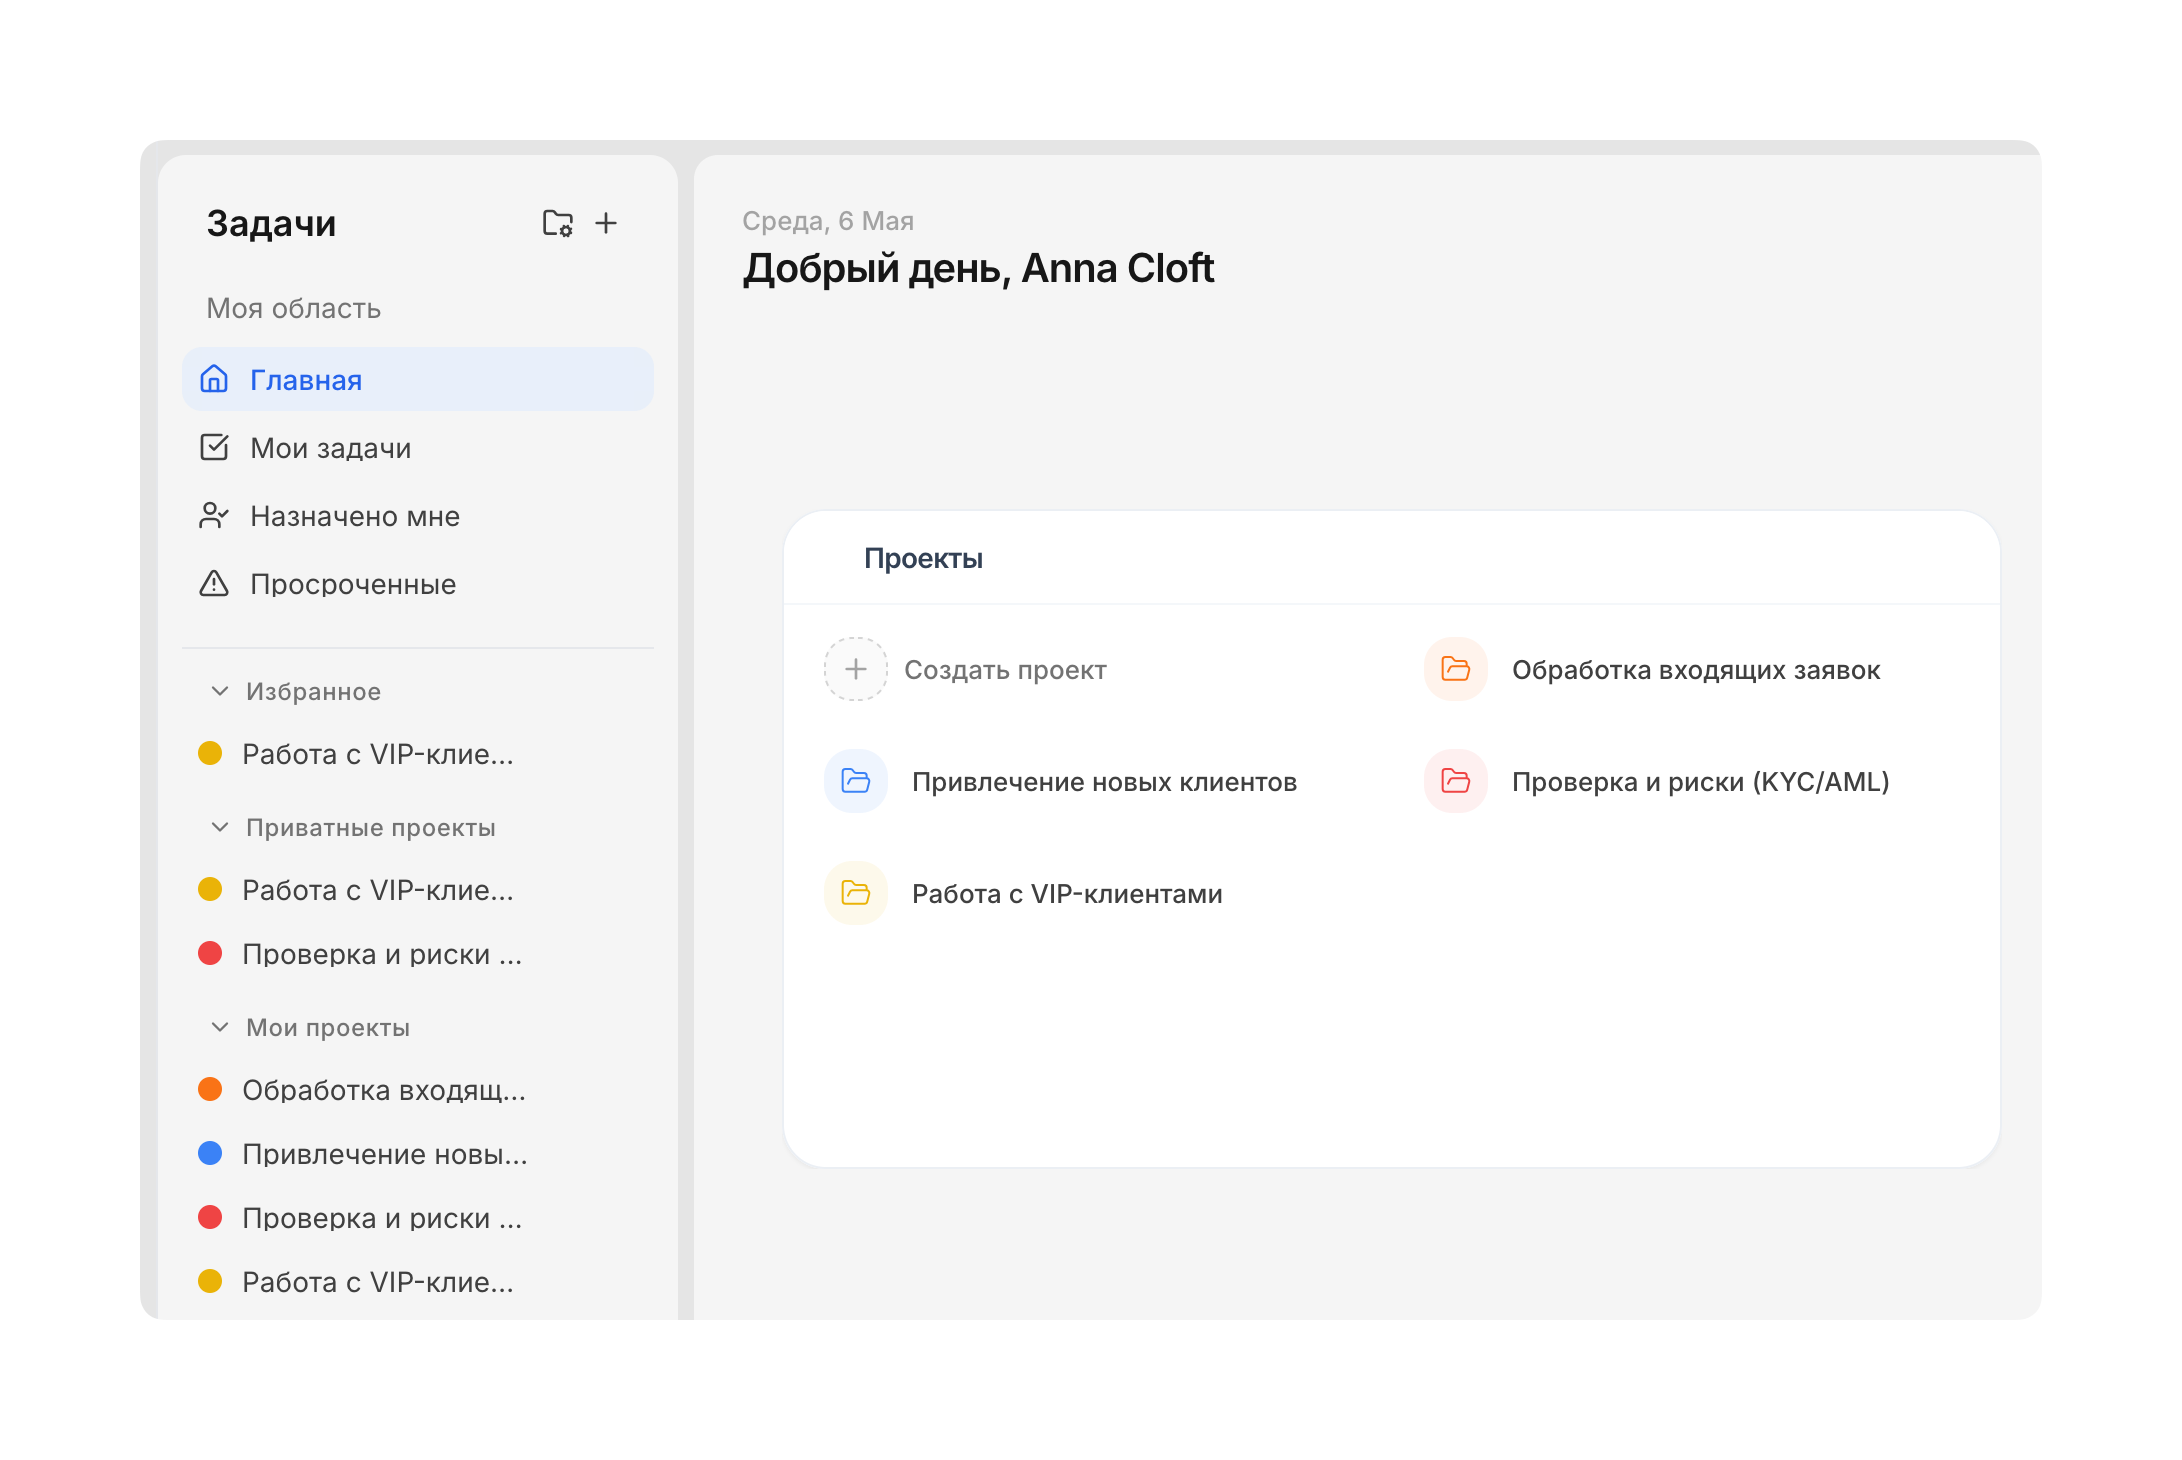Click the Моя область section label
The image size is (2182, 1460).
pyautogui.click(x=293, y=308)
